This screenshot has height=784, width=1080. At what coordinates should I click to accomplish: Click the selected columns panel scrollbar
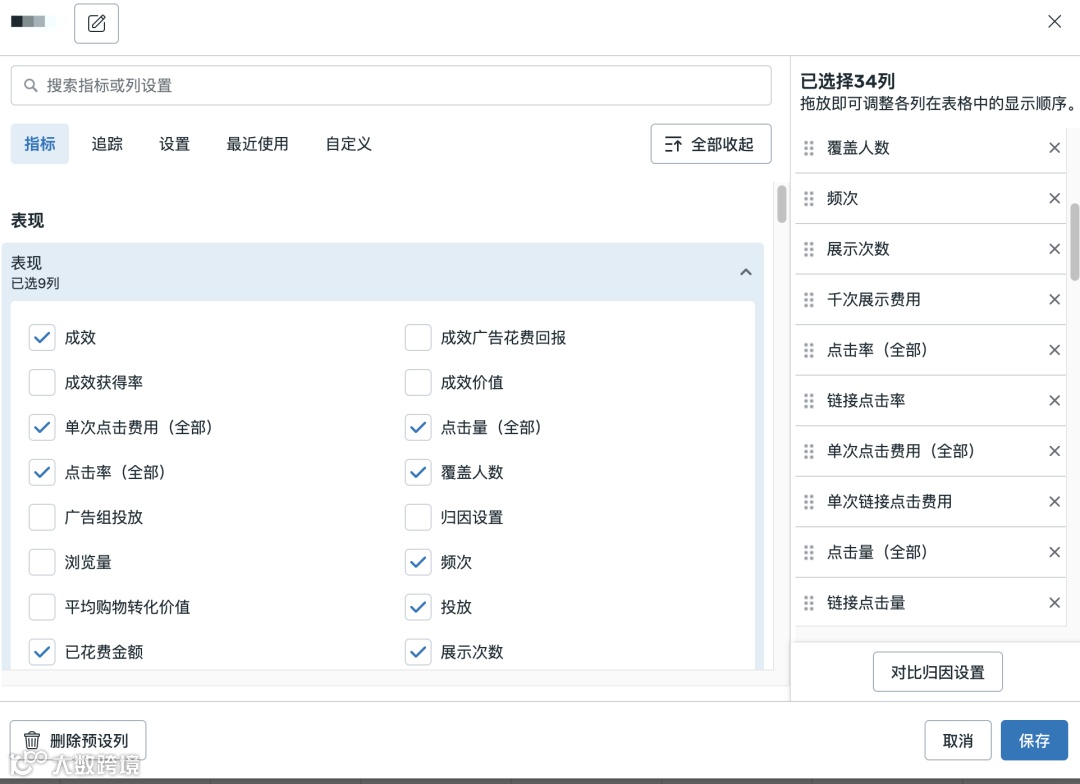[x=1074, y=242]
